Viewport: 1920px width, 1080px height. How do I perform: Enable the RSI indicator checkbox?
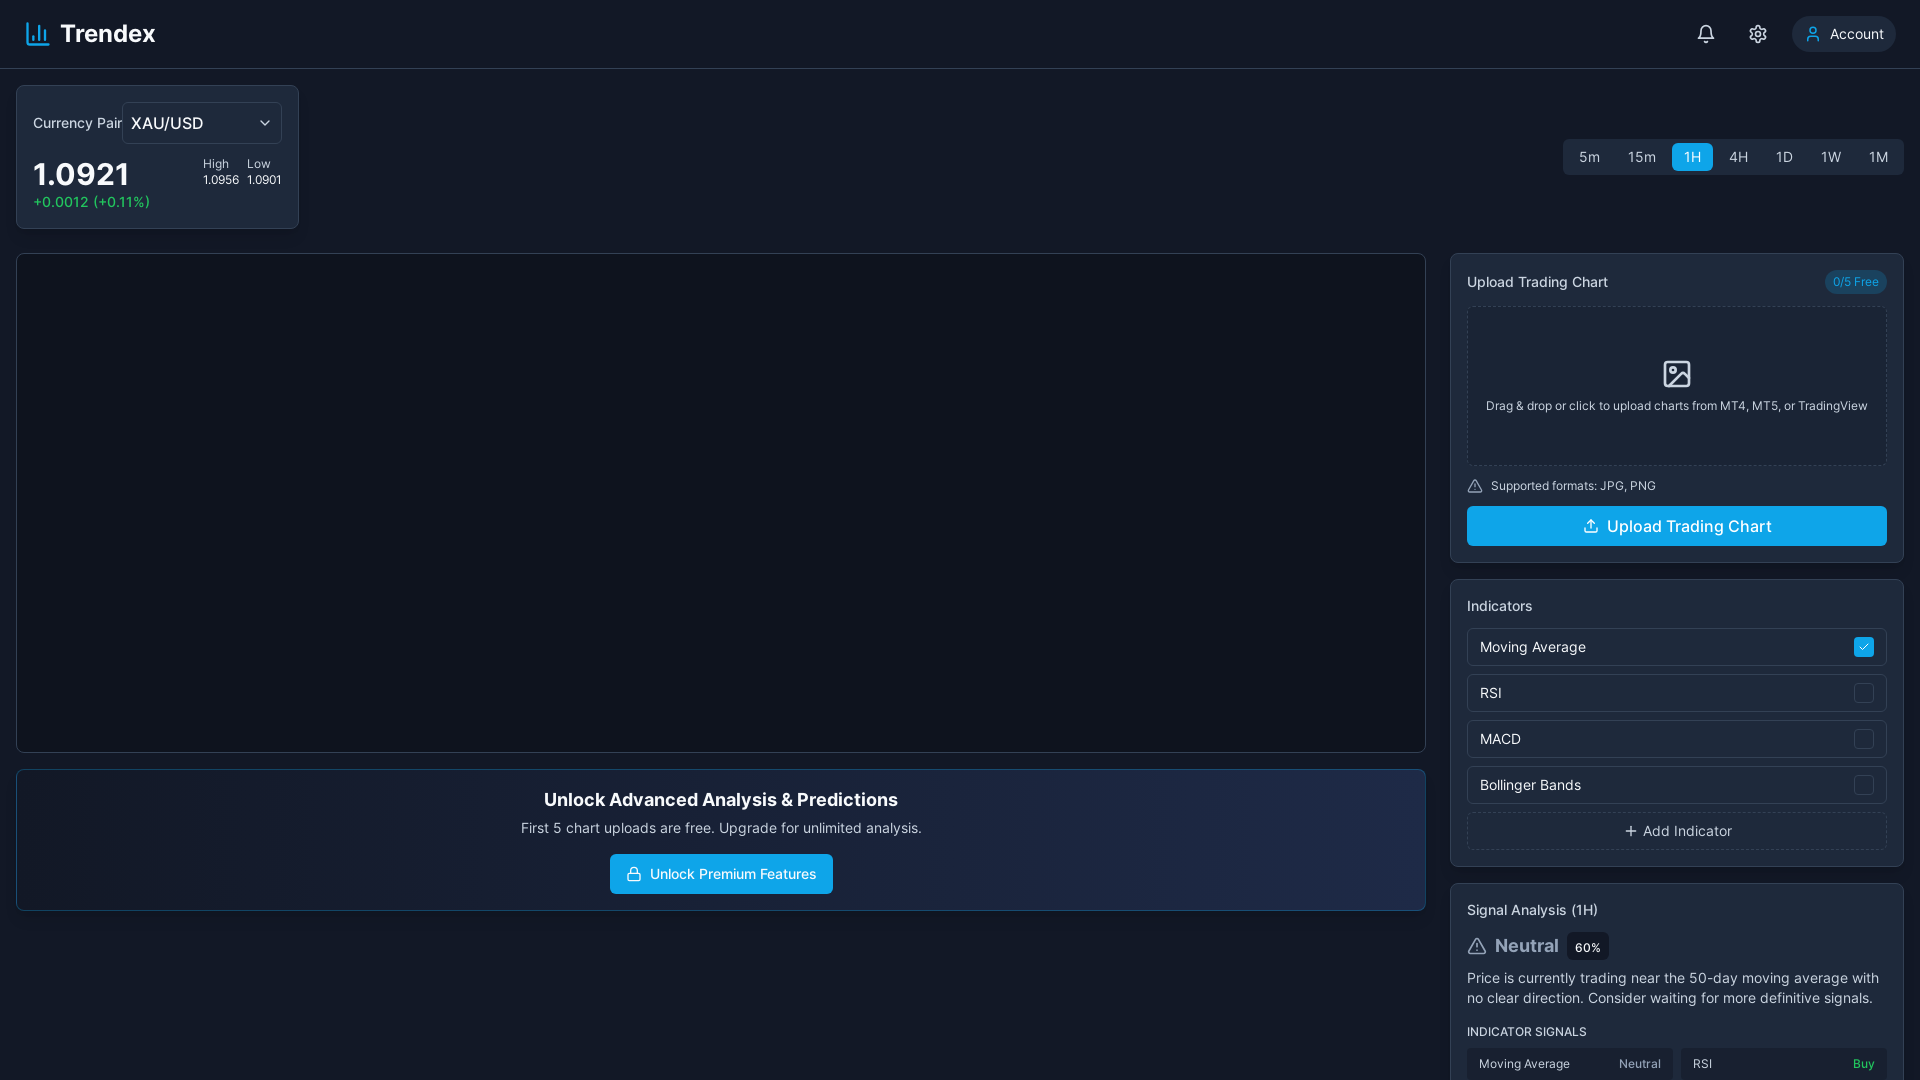[1863, 693]
